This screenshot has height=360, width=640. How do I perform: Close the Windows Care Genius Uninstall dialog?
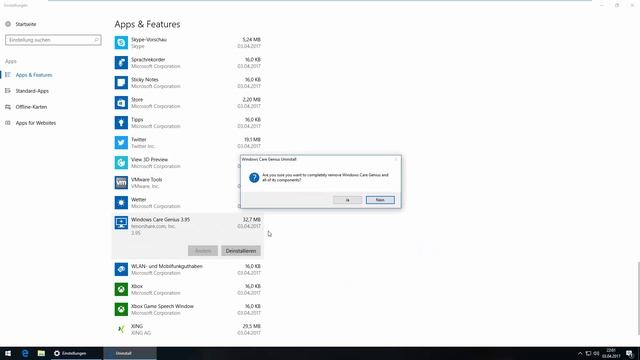(396, 159)
